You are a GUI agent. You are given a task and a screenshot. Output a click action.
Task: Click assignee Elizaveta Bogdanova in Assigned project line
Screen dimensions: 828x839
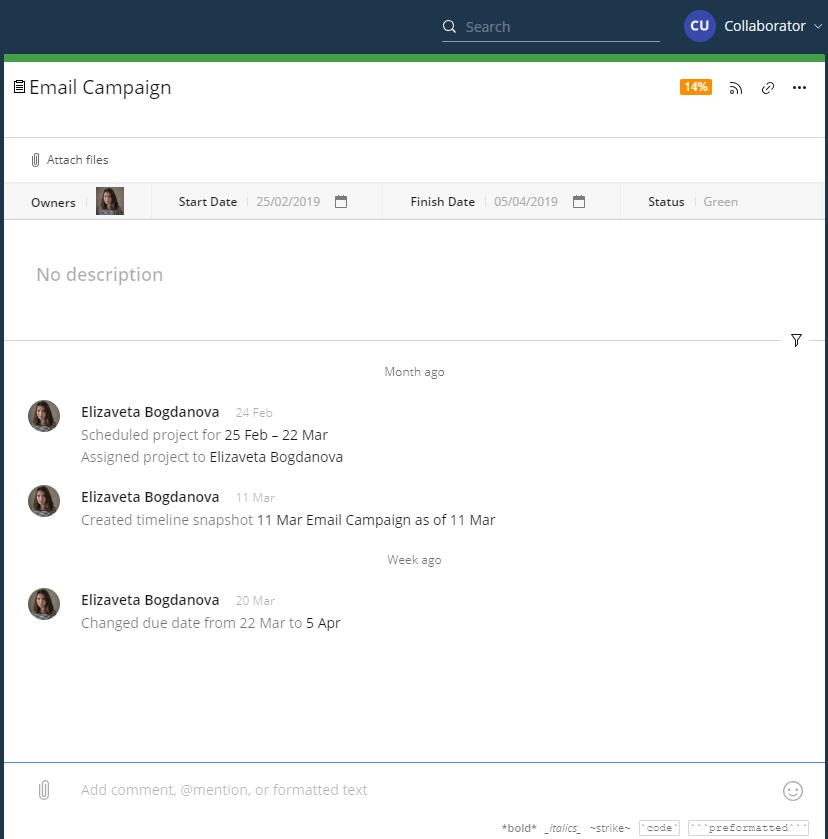(x=276, y=457)
